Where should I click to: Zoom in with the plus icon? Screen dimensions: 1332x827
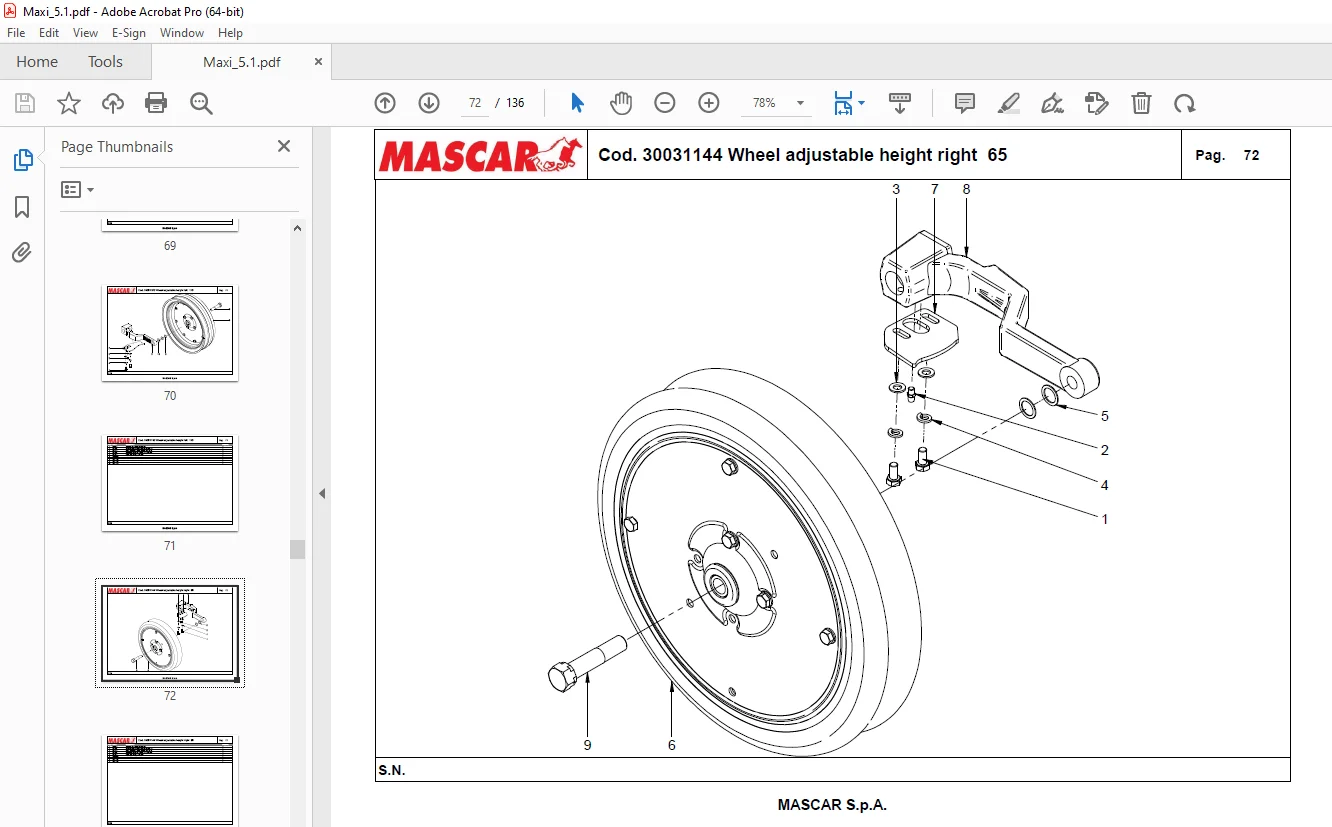(x=709, y=103)
